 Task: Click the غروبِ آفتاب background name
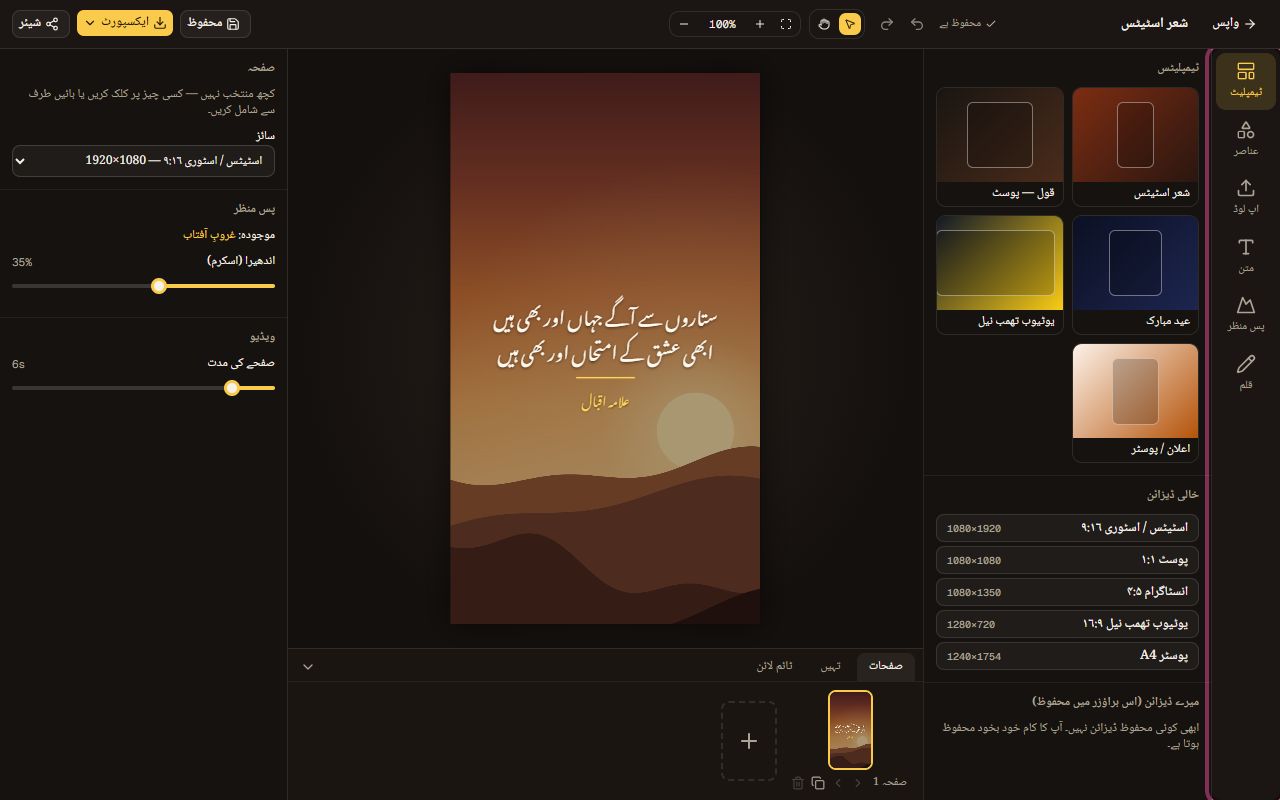(x=209, y=234)
